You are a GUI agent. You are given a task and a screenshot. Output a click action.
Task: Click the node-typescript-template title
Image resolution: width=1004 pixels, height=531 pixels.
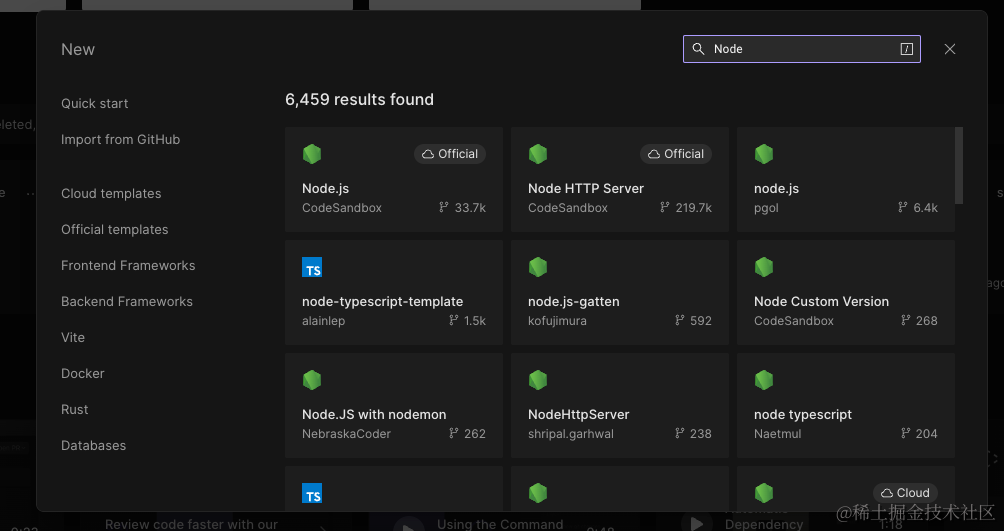click(382, 301)
